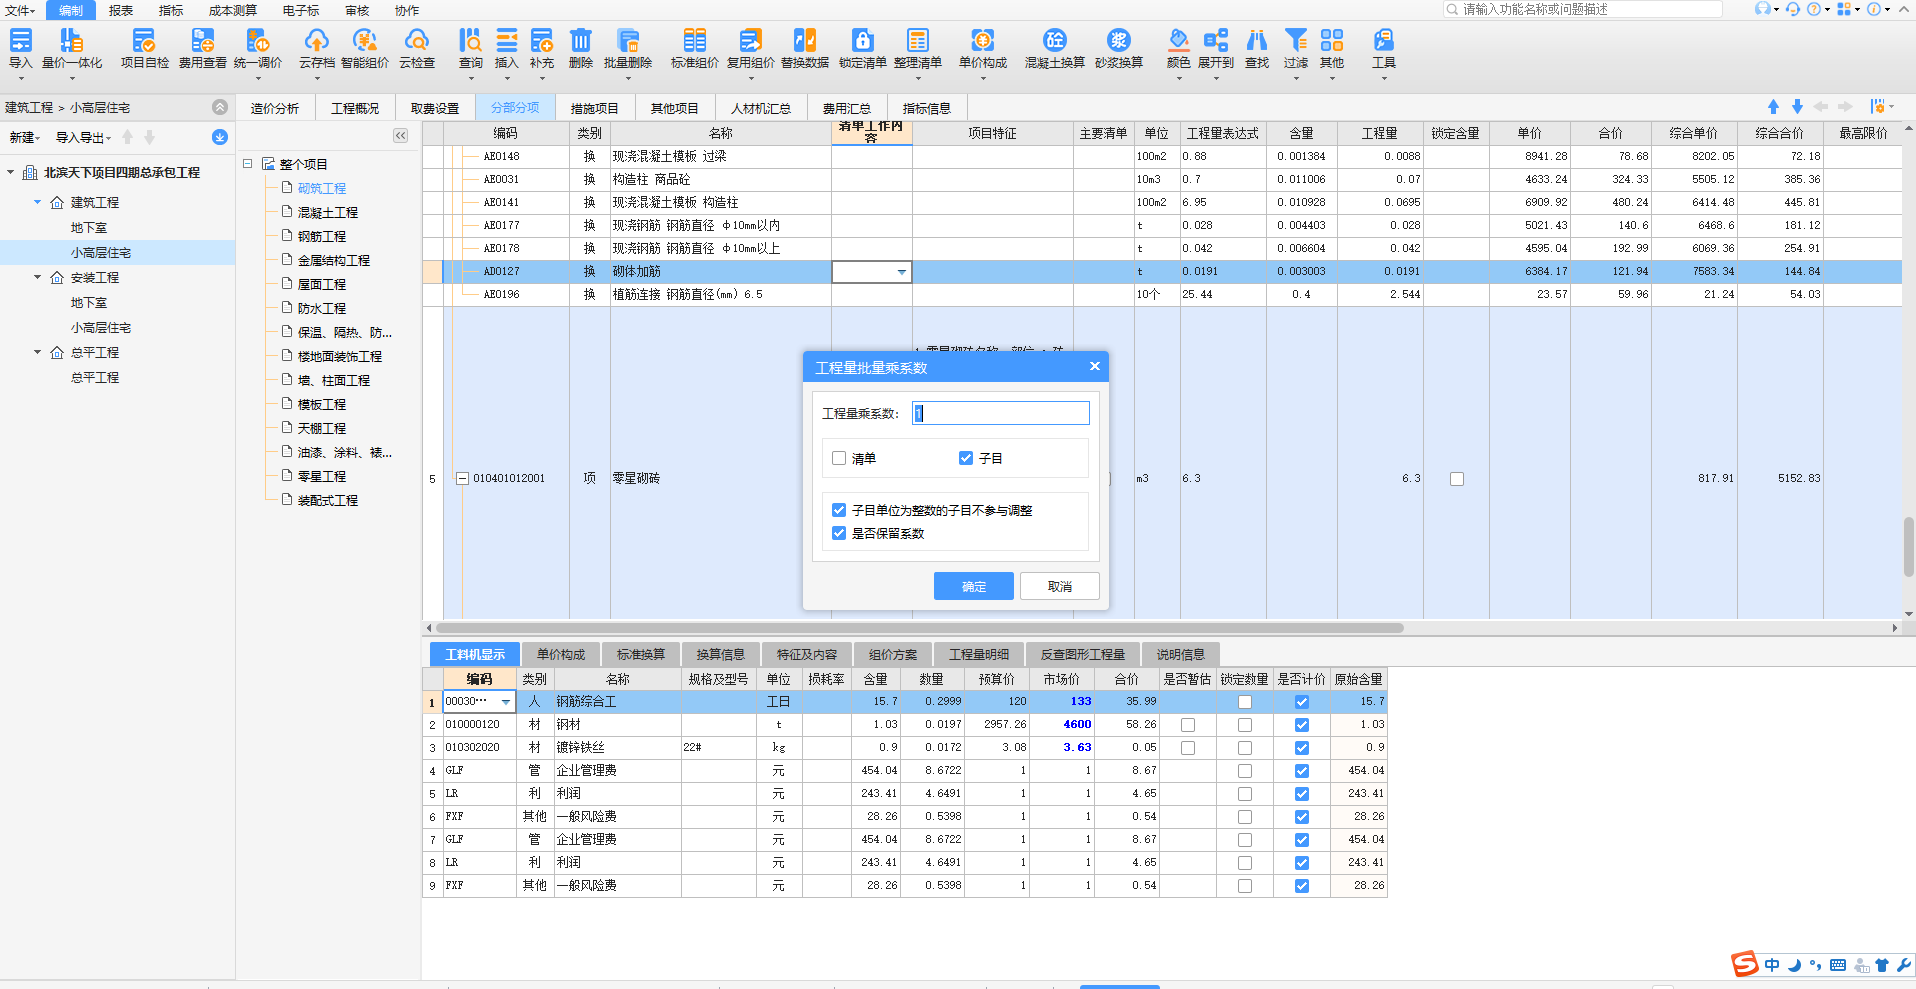Collapse the 整个项目 tree node
This screenshot has height=989, width=1916.
point(248,163)
